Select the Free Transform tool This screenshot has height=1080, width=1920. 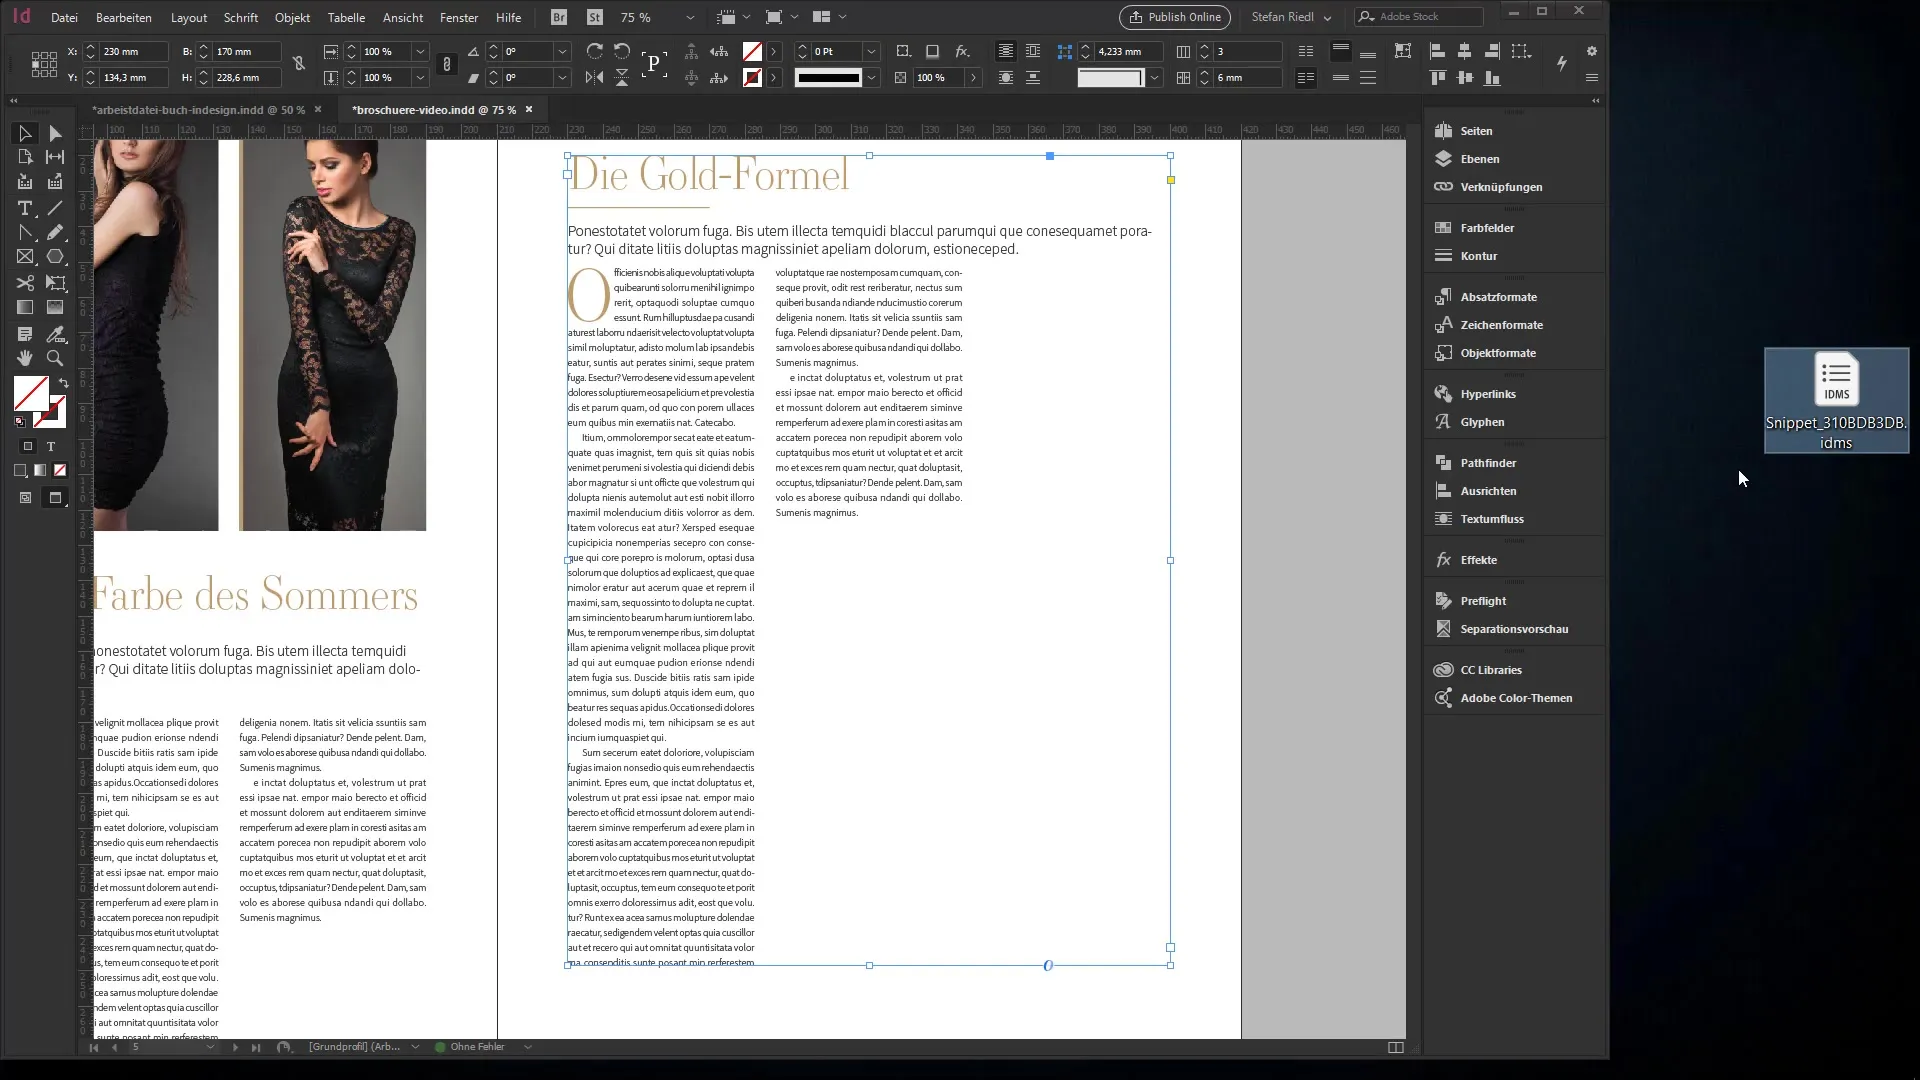click(55, 283)
